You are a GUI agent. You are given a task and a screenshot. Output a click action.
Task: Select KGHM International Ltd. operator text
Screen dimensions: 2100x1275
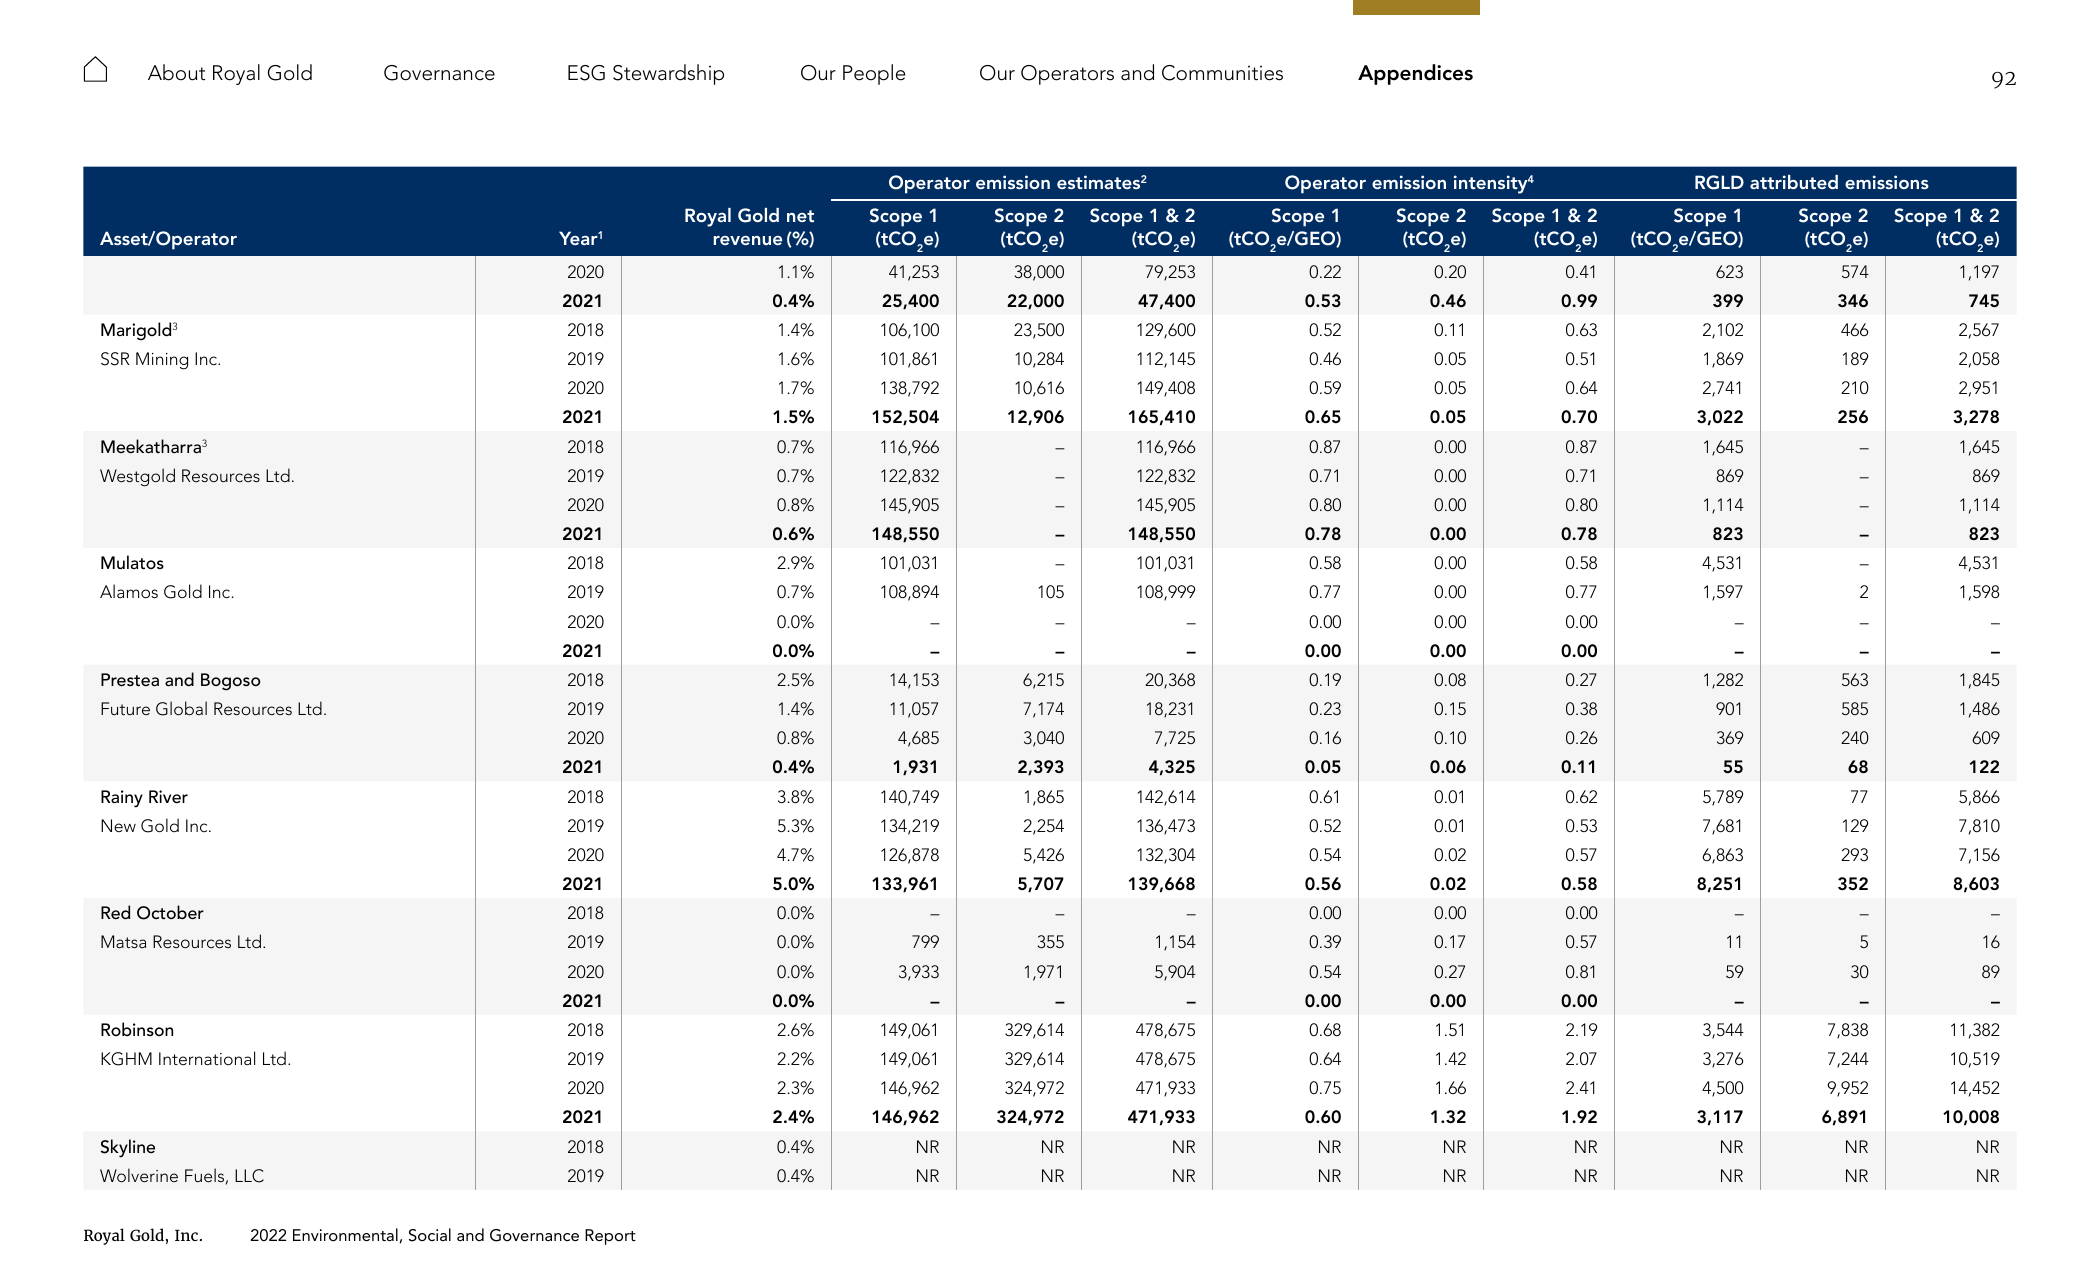pos(195,1059)
